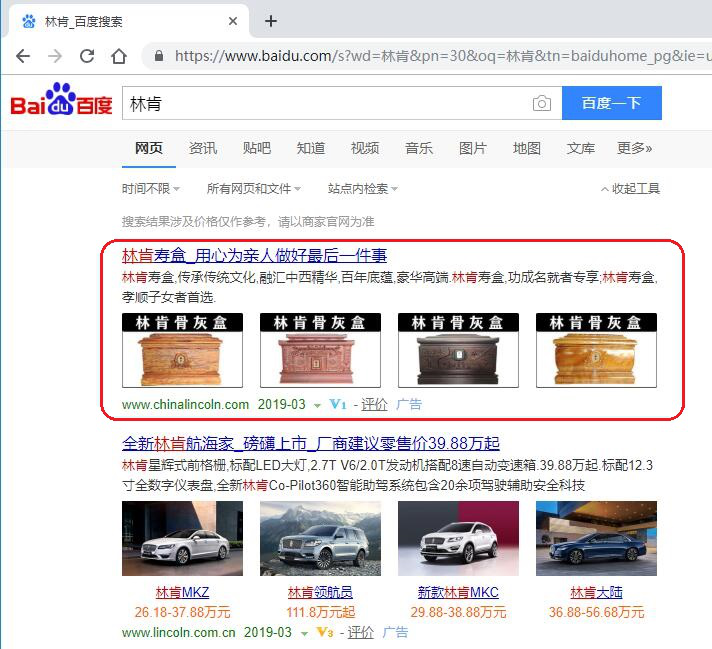Viewport: 712px width, 649px height.
Task: Expand dropdown arrow after lincoln.com.cn date
Action: [304, 634]
